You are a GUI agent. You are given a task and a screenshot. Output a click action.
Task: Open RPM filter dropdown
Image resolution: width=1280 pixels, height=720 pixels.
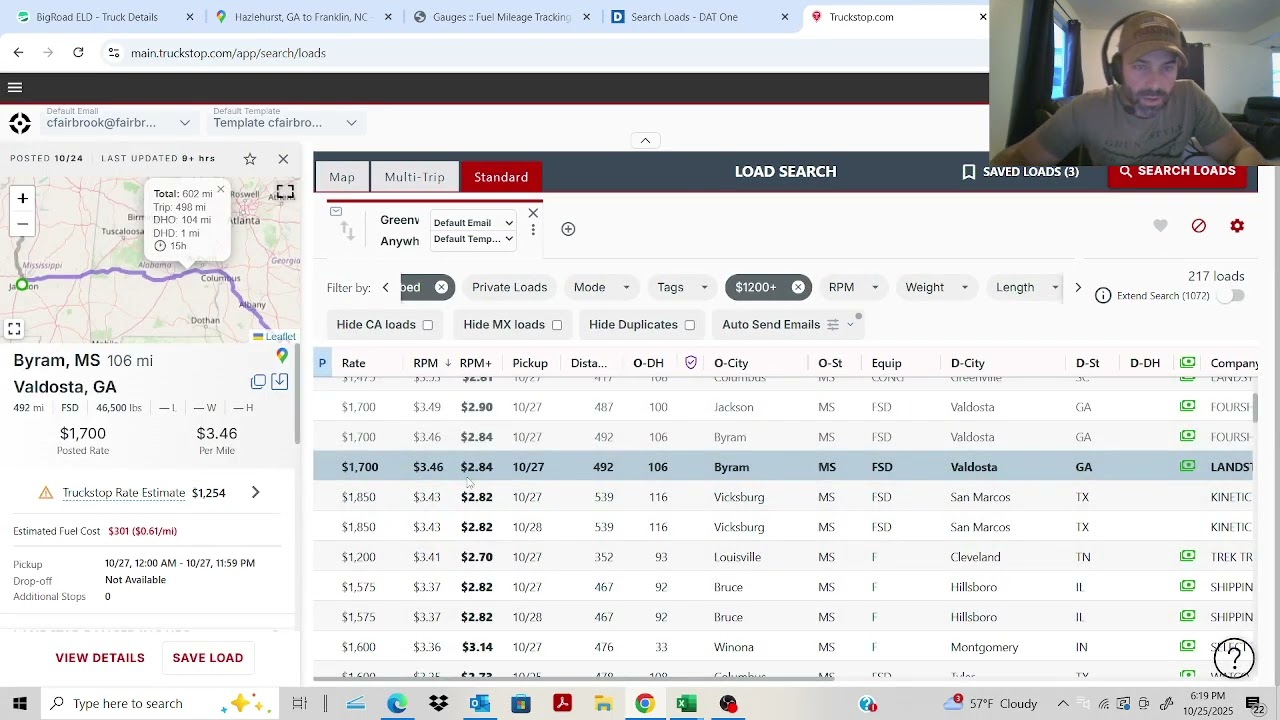852,288
